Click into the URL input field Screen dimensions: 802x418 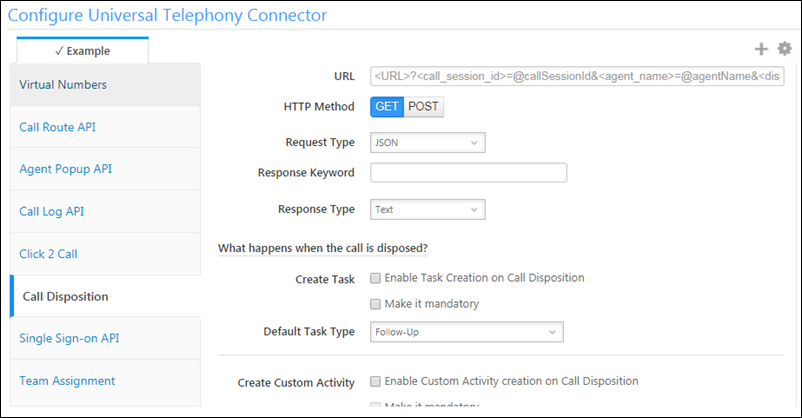point(577,75)
